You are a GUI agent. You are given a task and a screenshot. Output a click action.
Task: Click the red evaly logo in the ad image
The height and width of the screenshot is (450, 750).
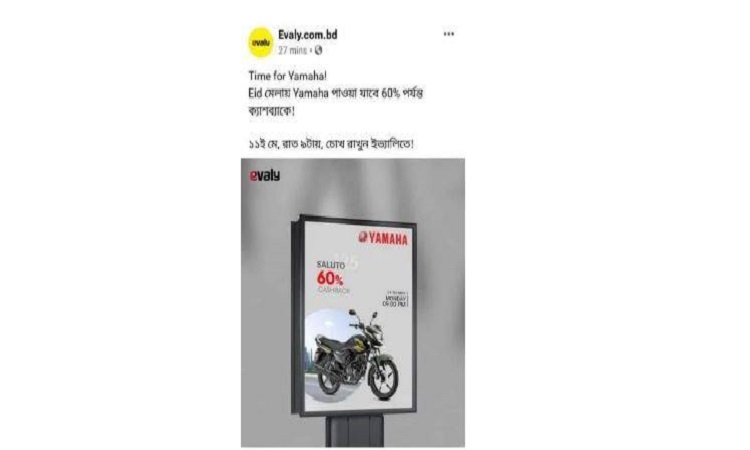click(265, 176)
